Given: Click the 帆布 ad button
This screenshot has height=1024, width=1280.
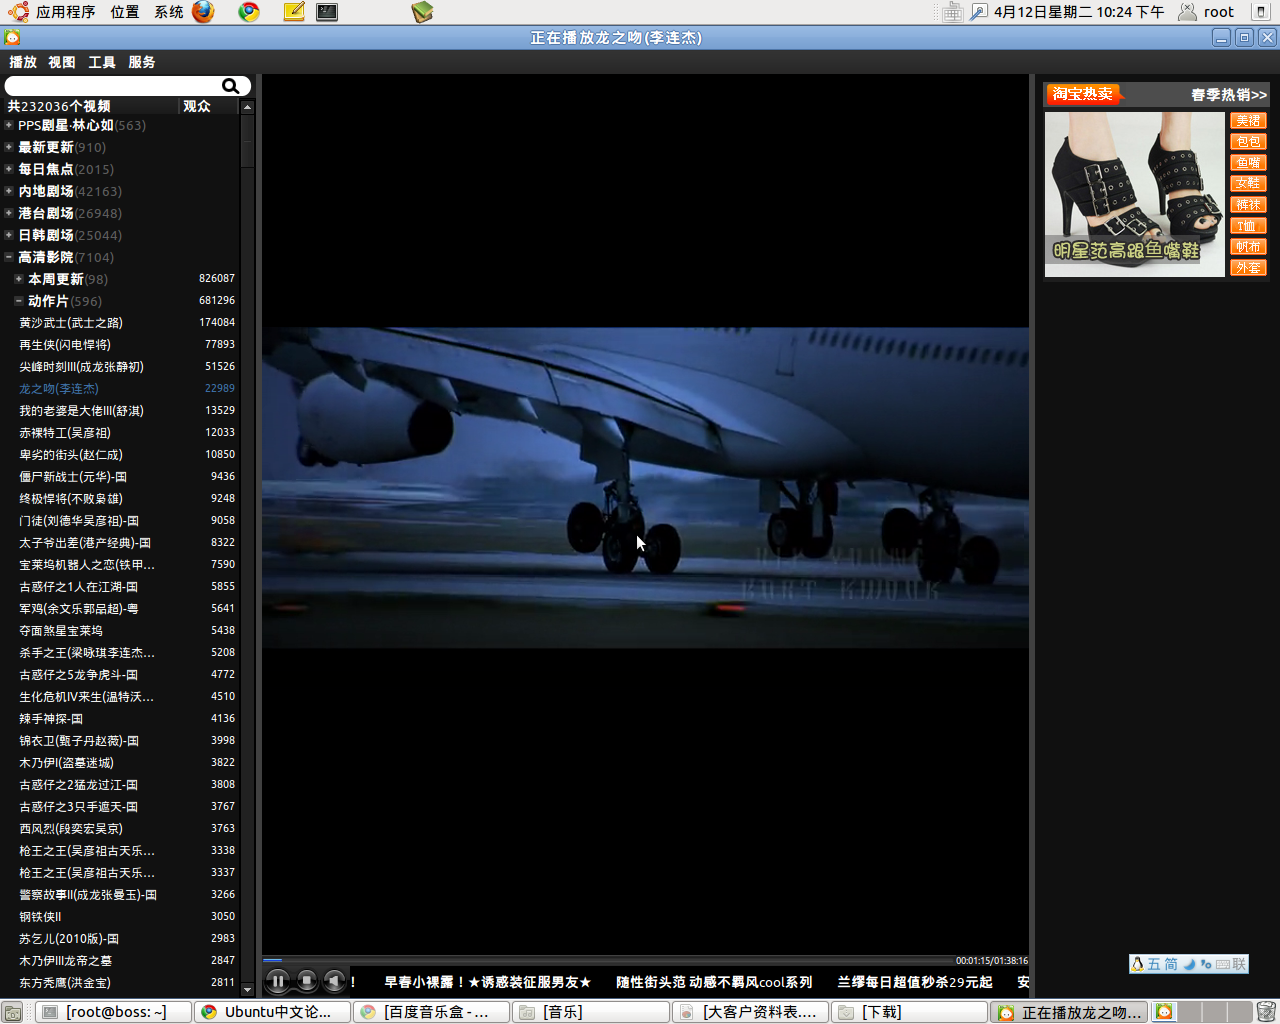Looking at the screenshot, I should (x=1248, y=246).
